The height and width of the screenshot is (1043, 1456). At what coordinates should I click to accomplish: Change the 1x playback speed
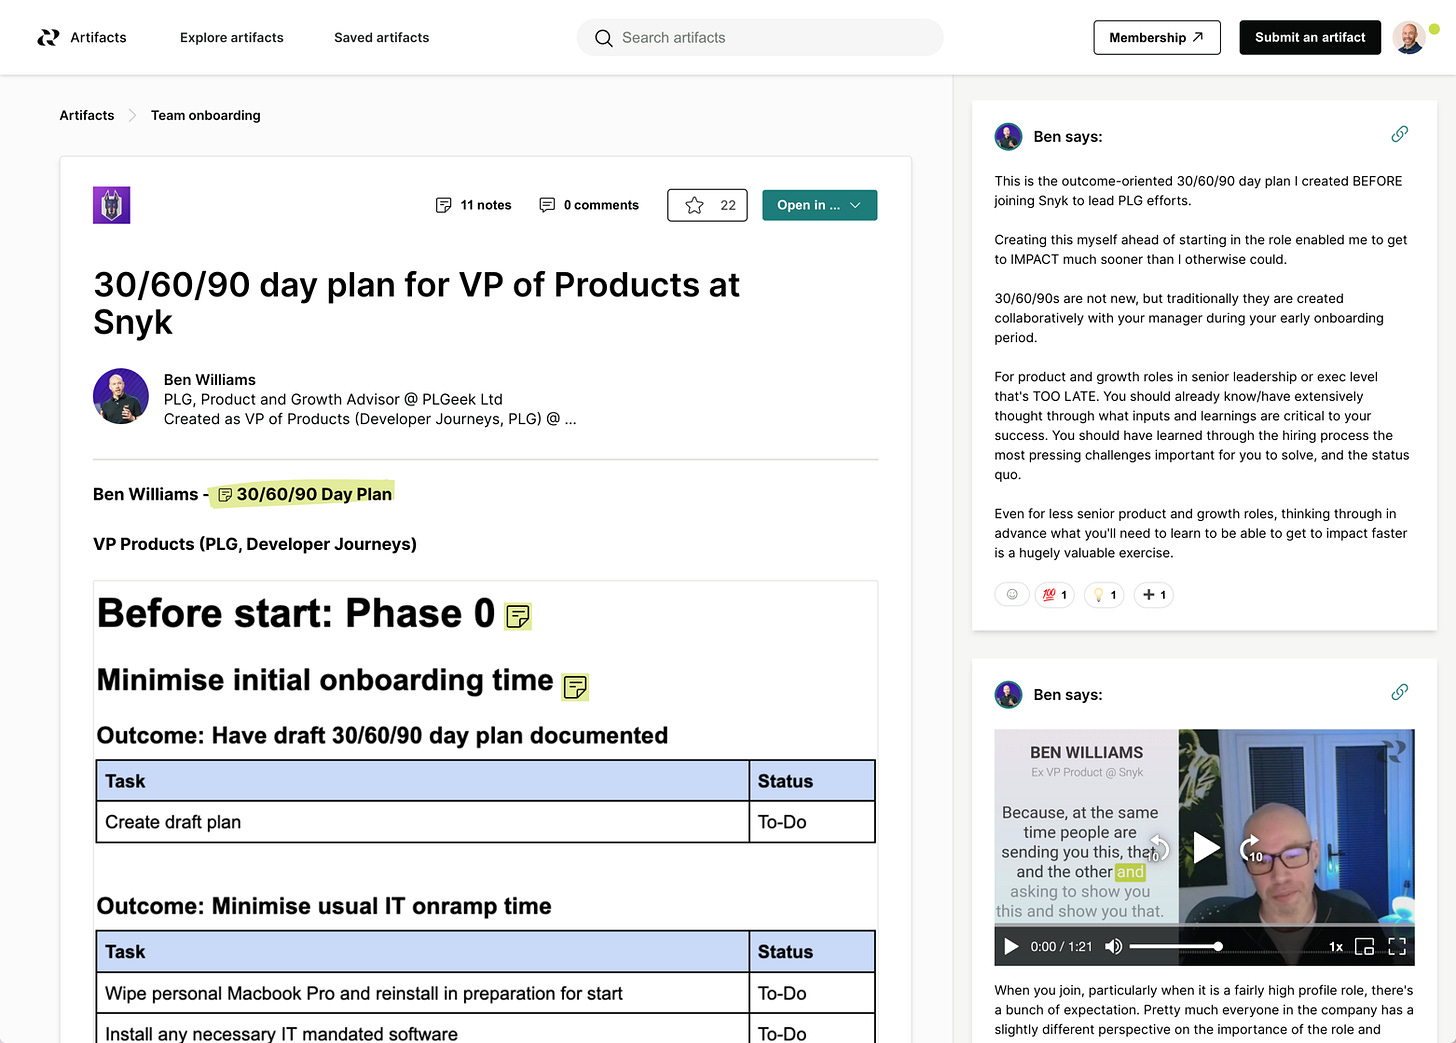pos(1335,946)
